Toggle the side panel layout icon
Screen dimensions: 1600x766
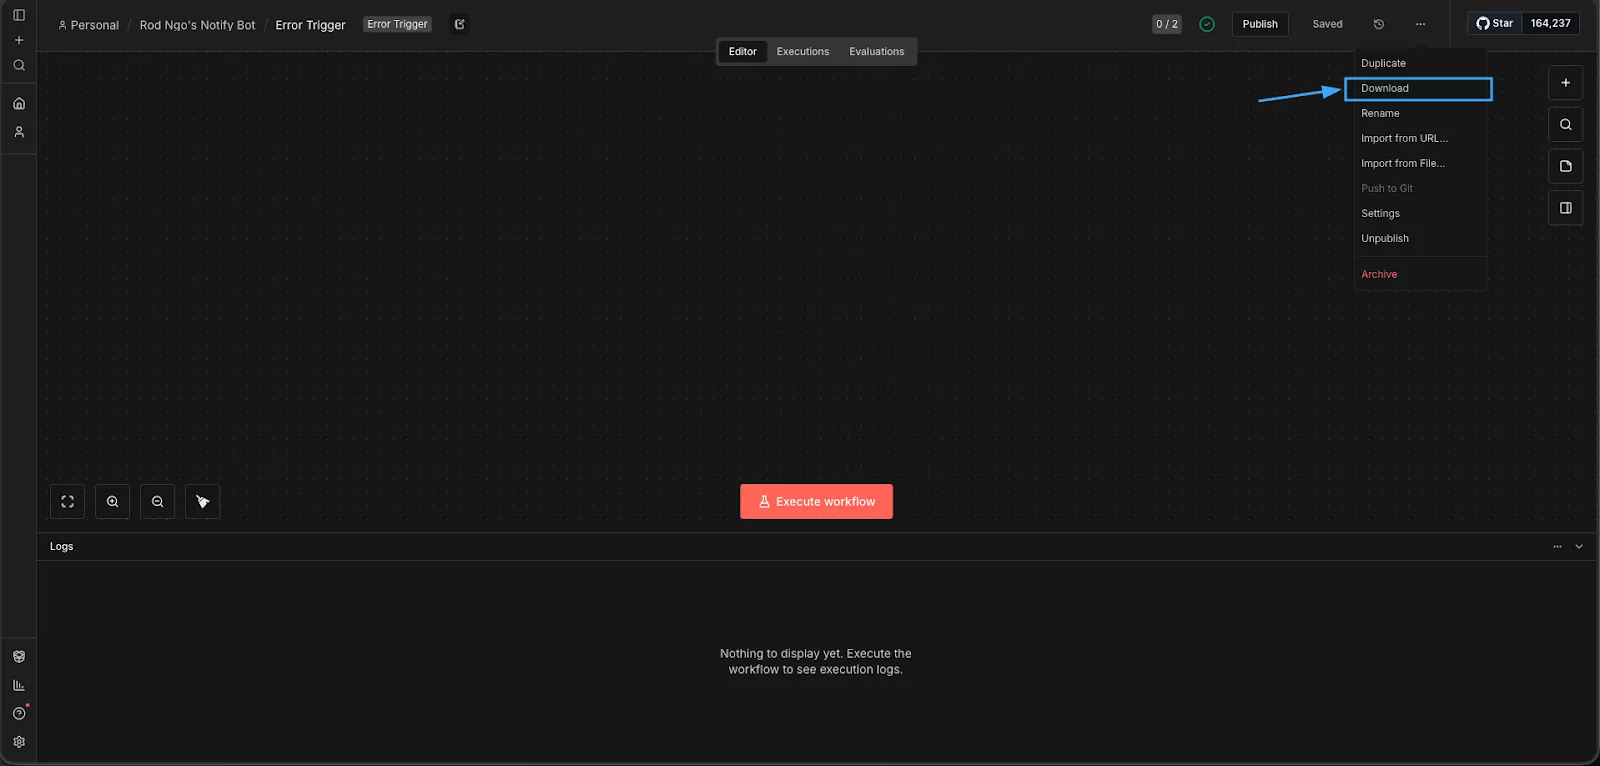pyautogui.click(x=1566, y=208)
